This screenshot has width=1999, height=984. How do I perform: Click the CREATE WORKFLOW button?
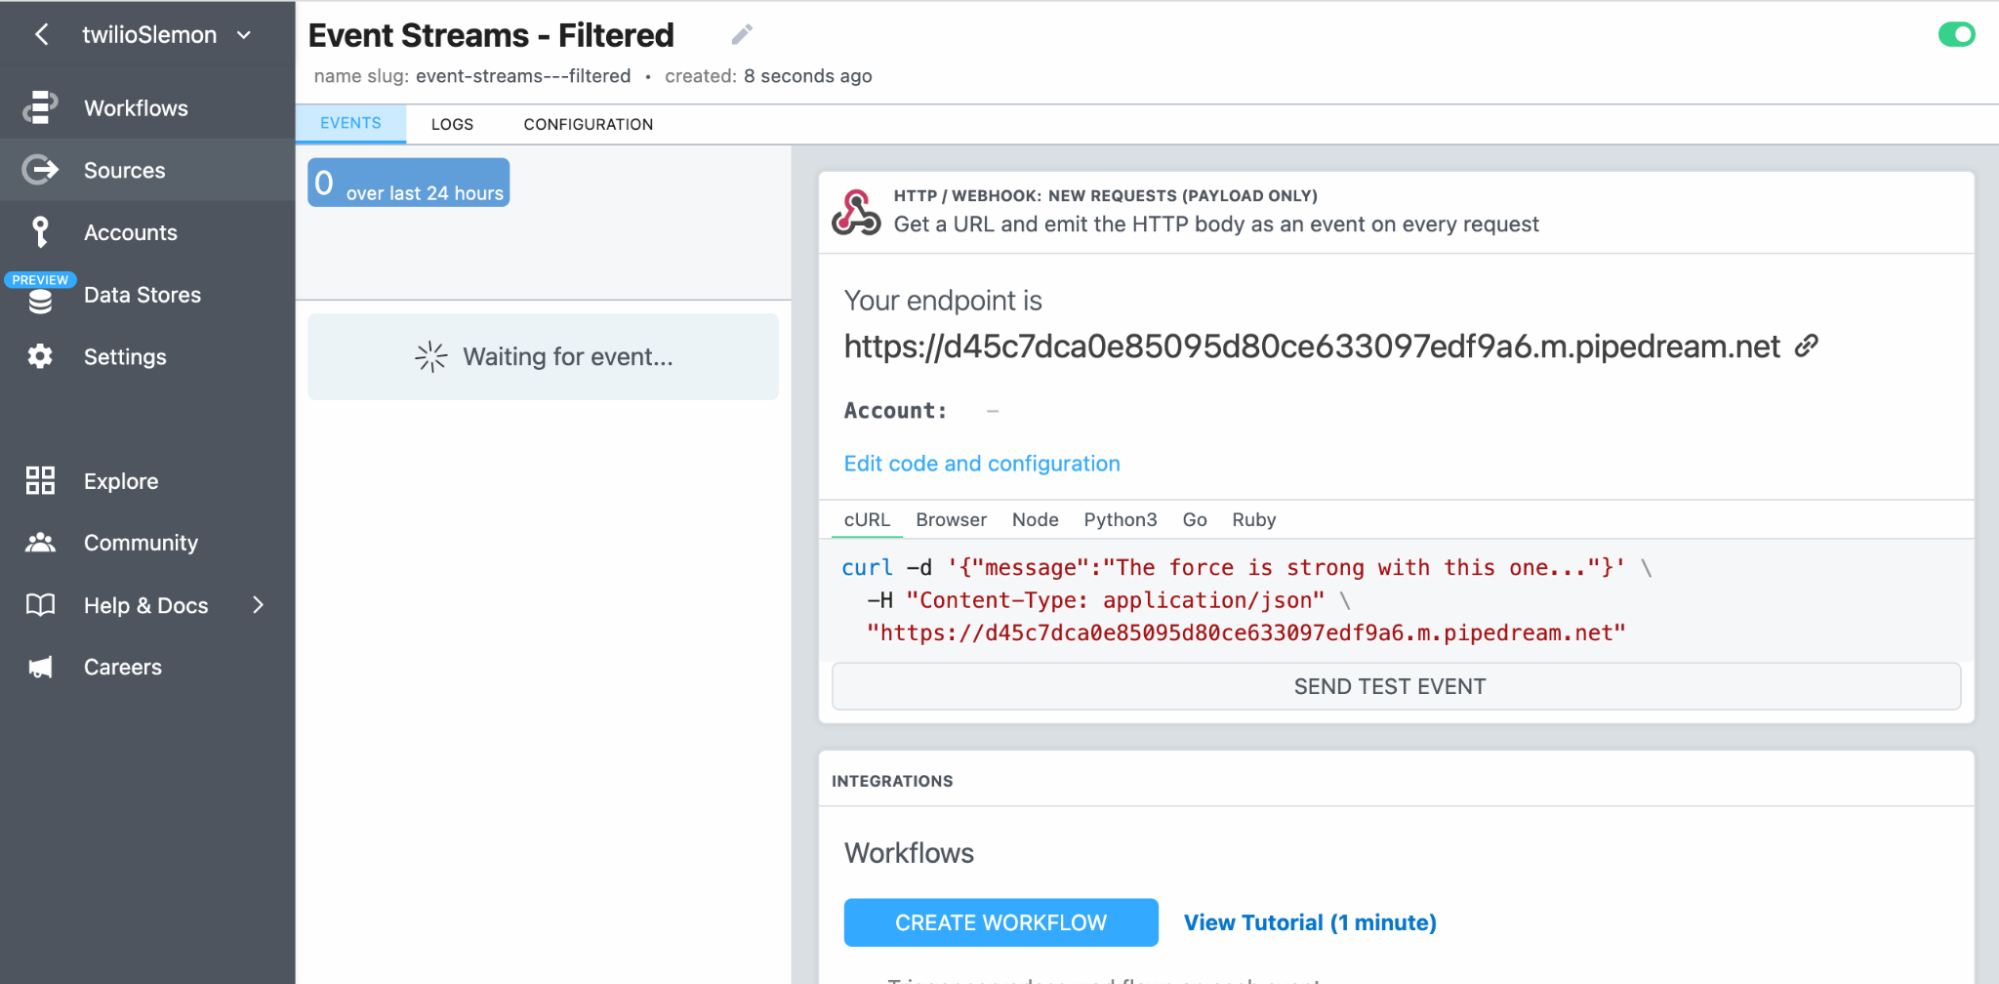[x=1001, y=923]
